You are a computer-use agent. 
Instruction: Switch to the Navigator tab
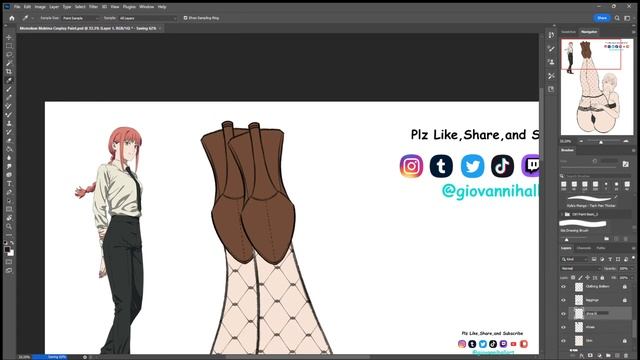point(589,32)
